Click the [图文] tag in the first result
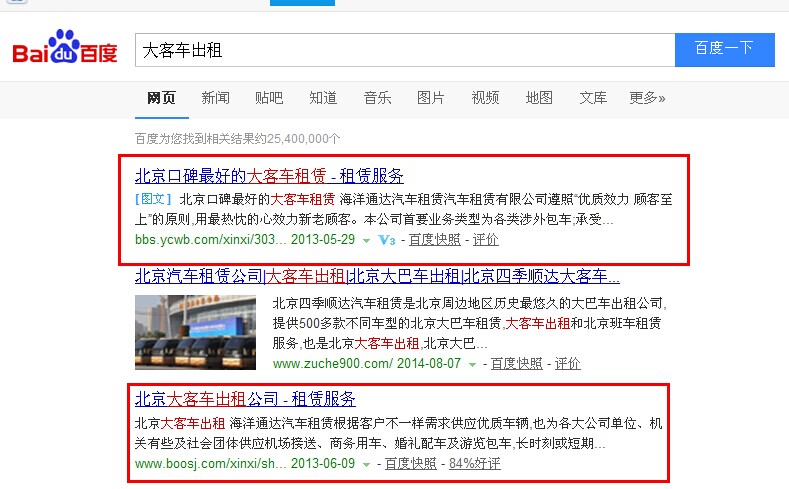Screen dimensions: 789x489 pyautogui.click(x=153, y=199)
